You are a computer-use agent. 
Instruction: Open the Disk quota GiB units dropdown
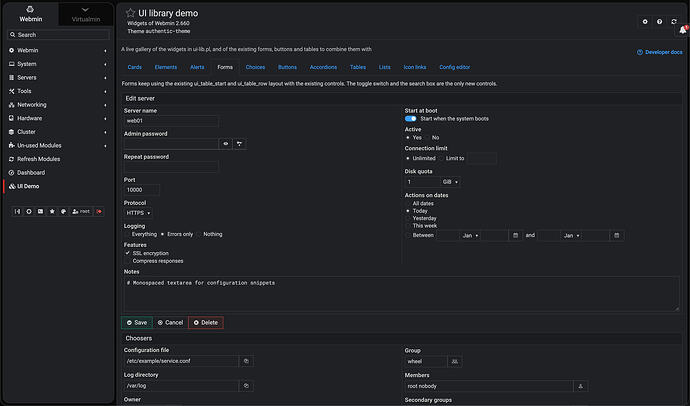pyautogui.click(x=451, y=182)
